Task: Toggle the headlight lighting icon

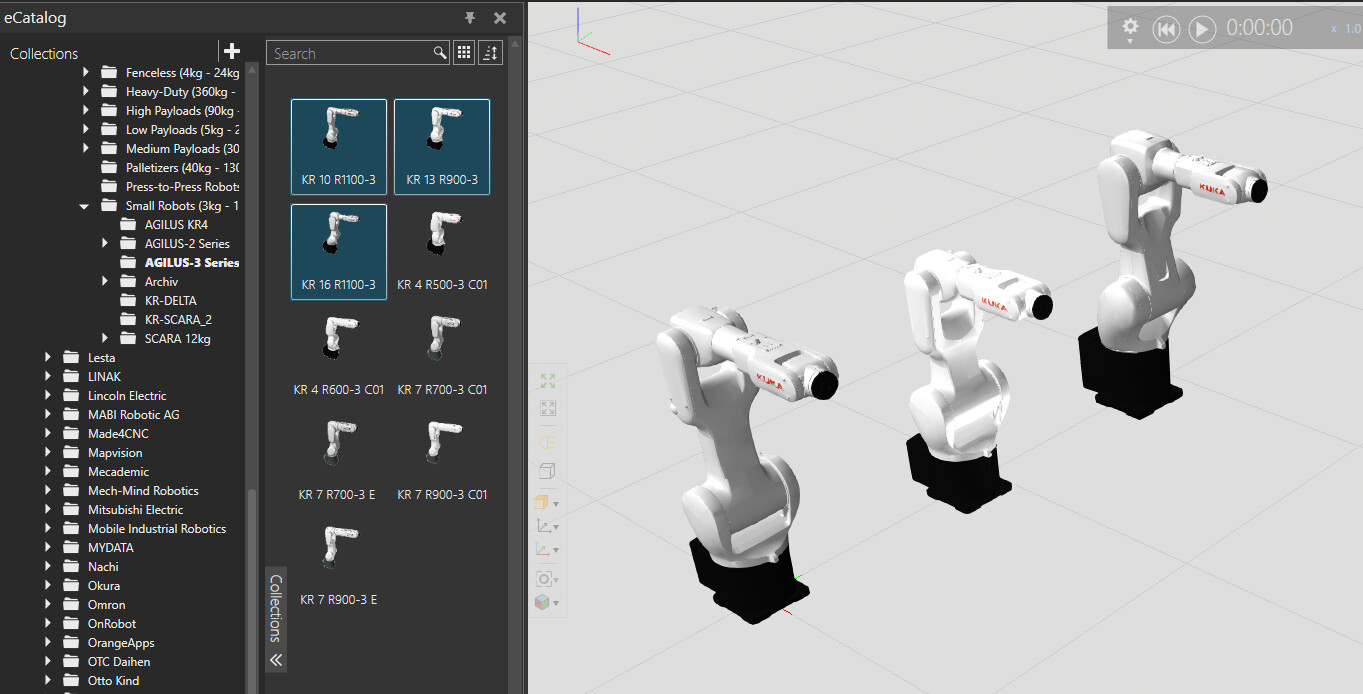Action: pos(547,442)
